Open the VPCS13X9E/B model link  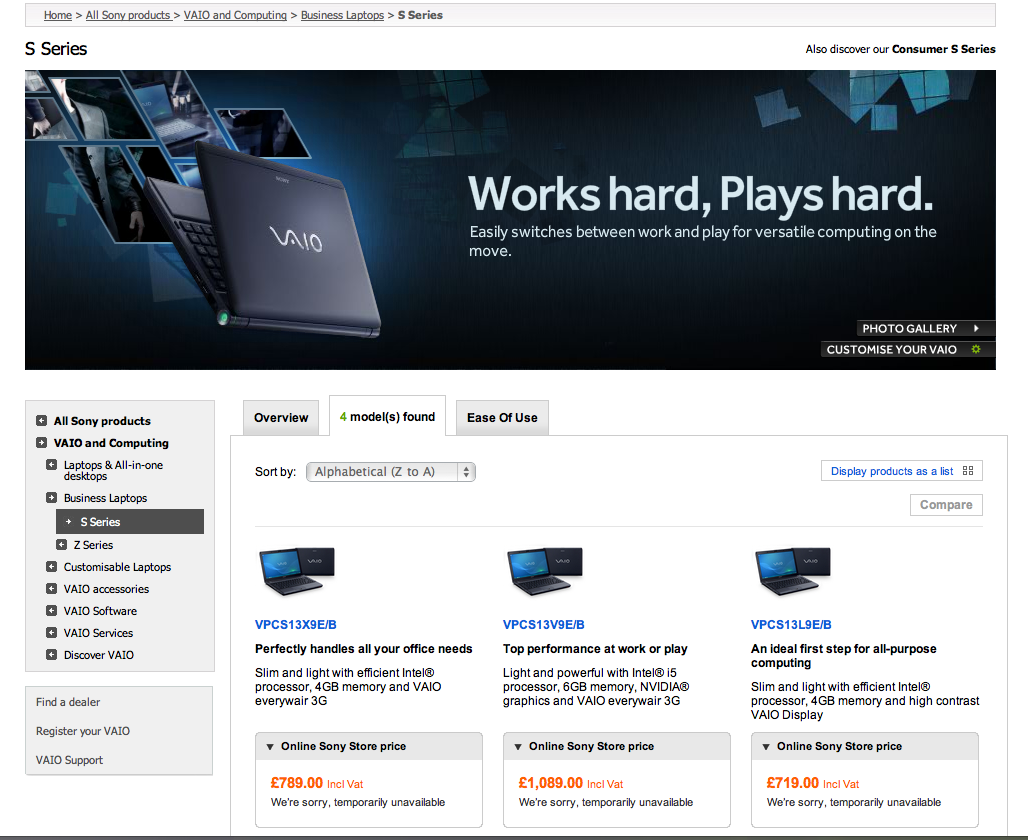point(296,625)
